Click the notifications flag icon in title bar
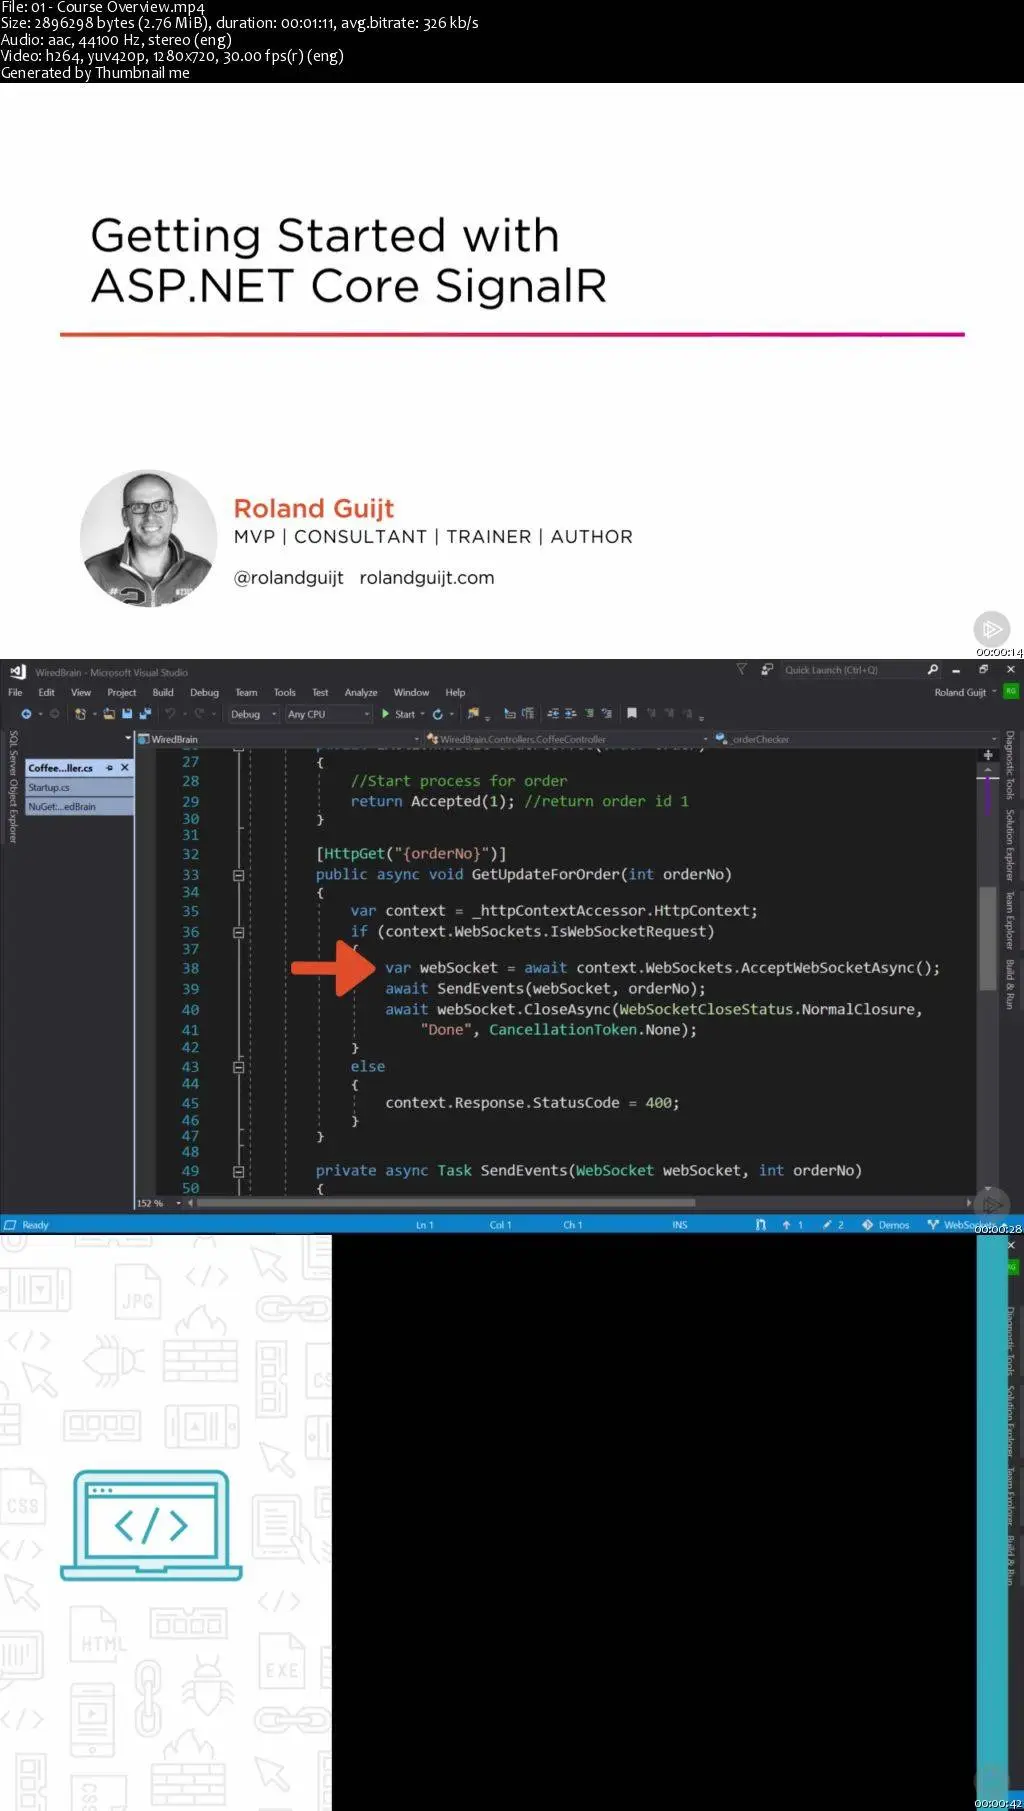The height and width of the screenshot is (1811, 1024). pyautogui.click(x=741, y=669)
